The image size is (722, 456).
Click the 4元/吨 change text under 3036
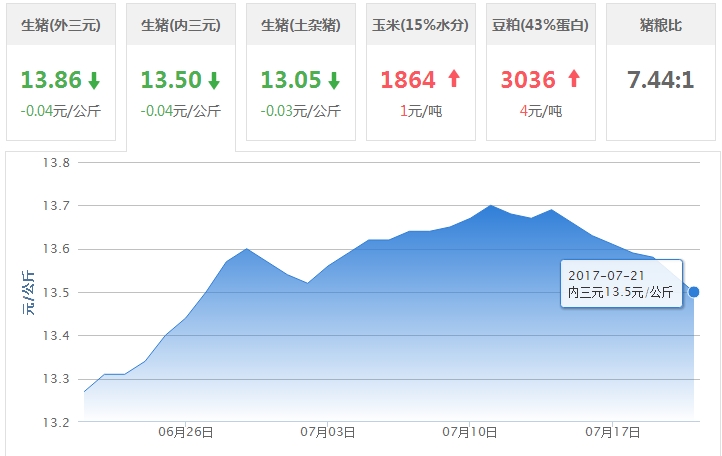pyautogui.click(x=541, y=111)
